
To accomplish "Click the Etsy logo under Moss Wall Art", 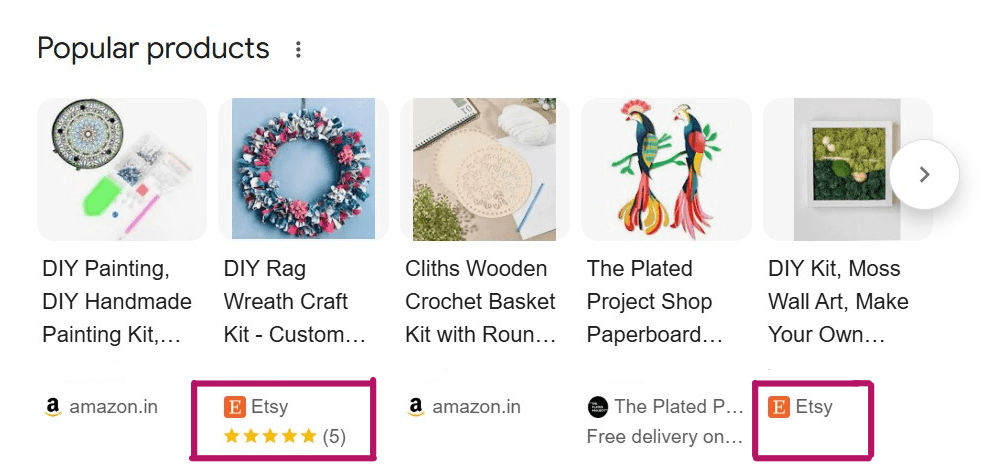I will click(778, 407).
